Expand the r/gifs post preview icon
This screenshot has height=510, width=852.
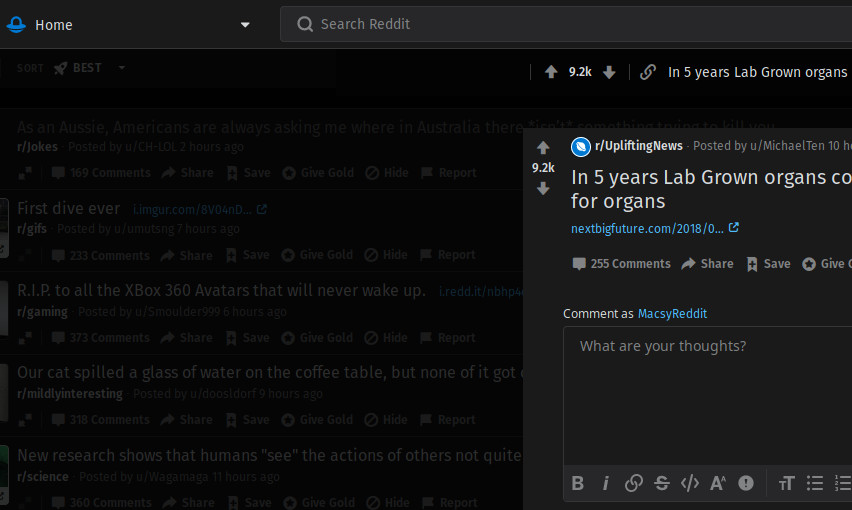click(24, 255)
